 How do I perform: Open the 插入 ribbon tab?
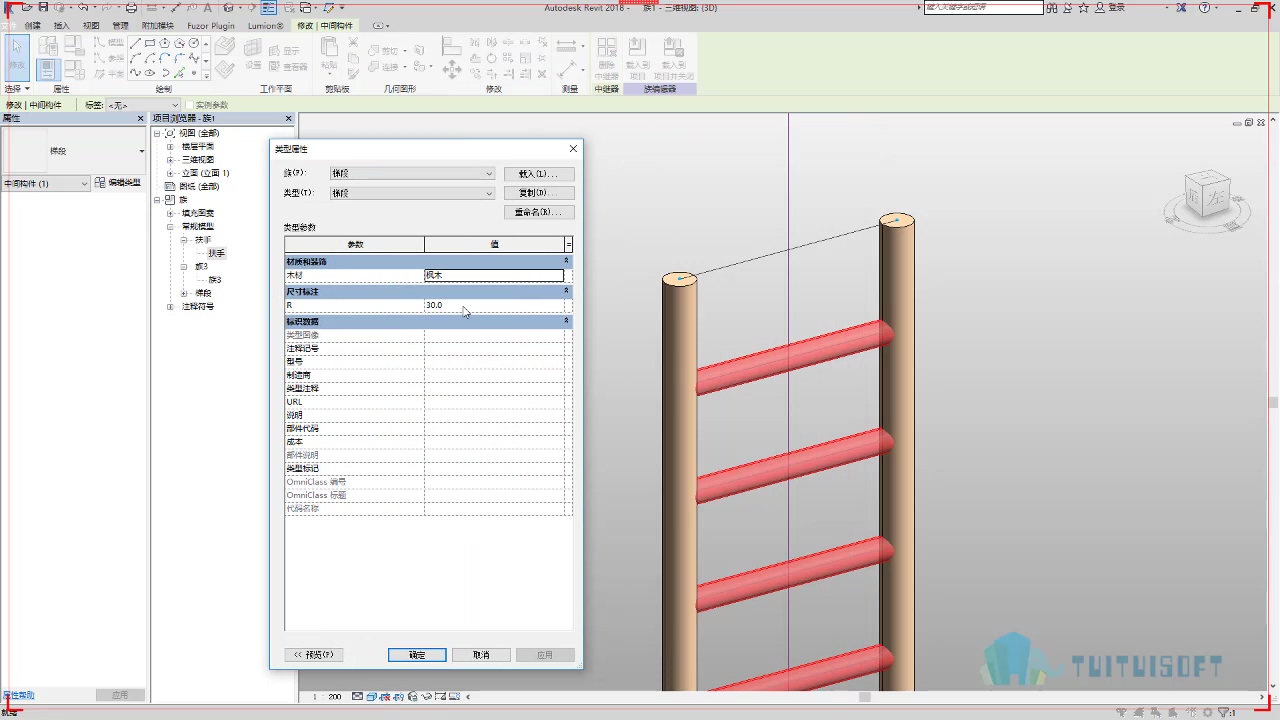click(x=62, y=26)
